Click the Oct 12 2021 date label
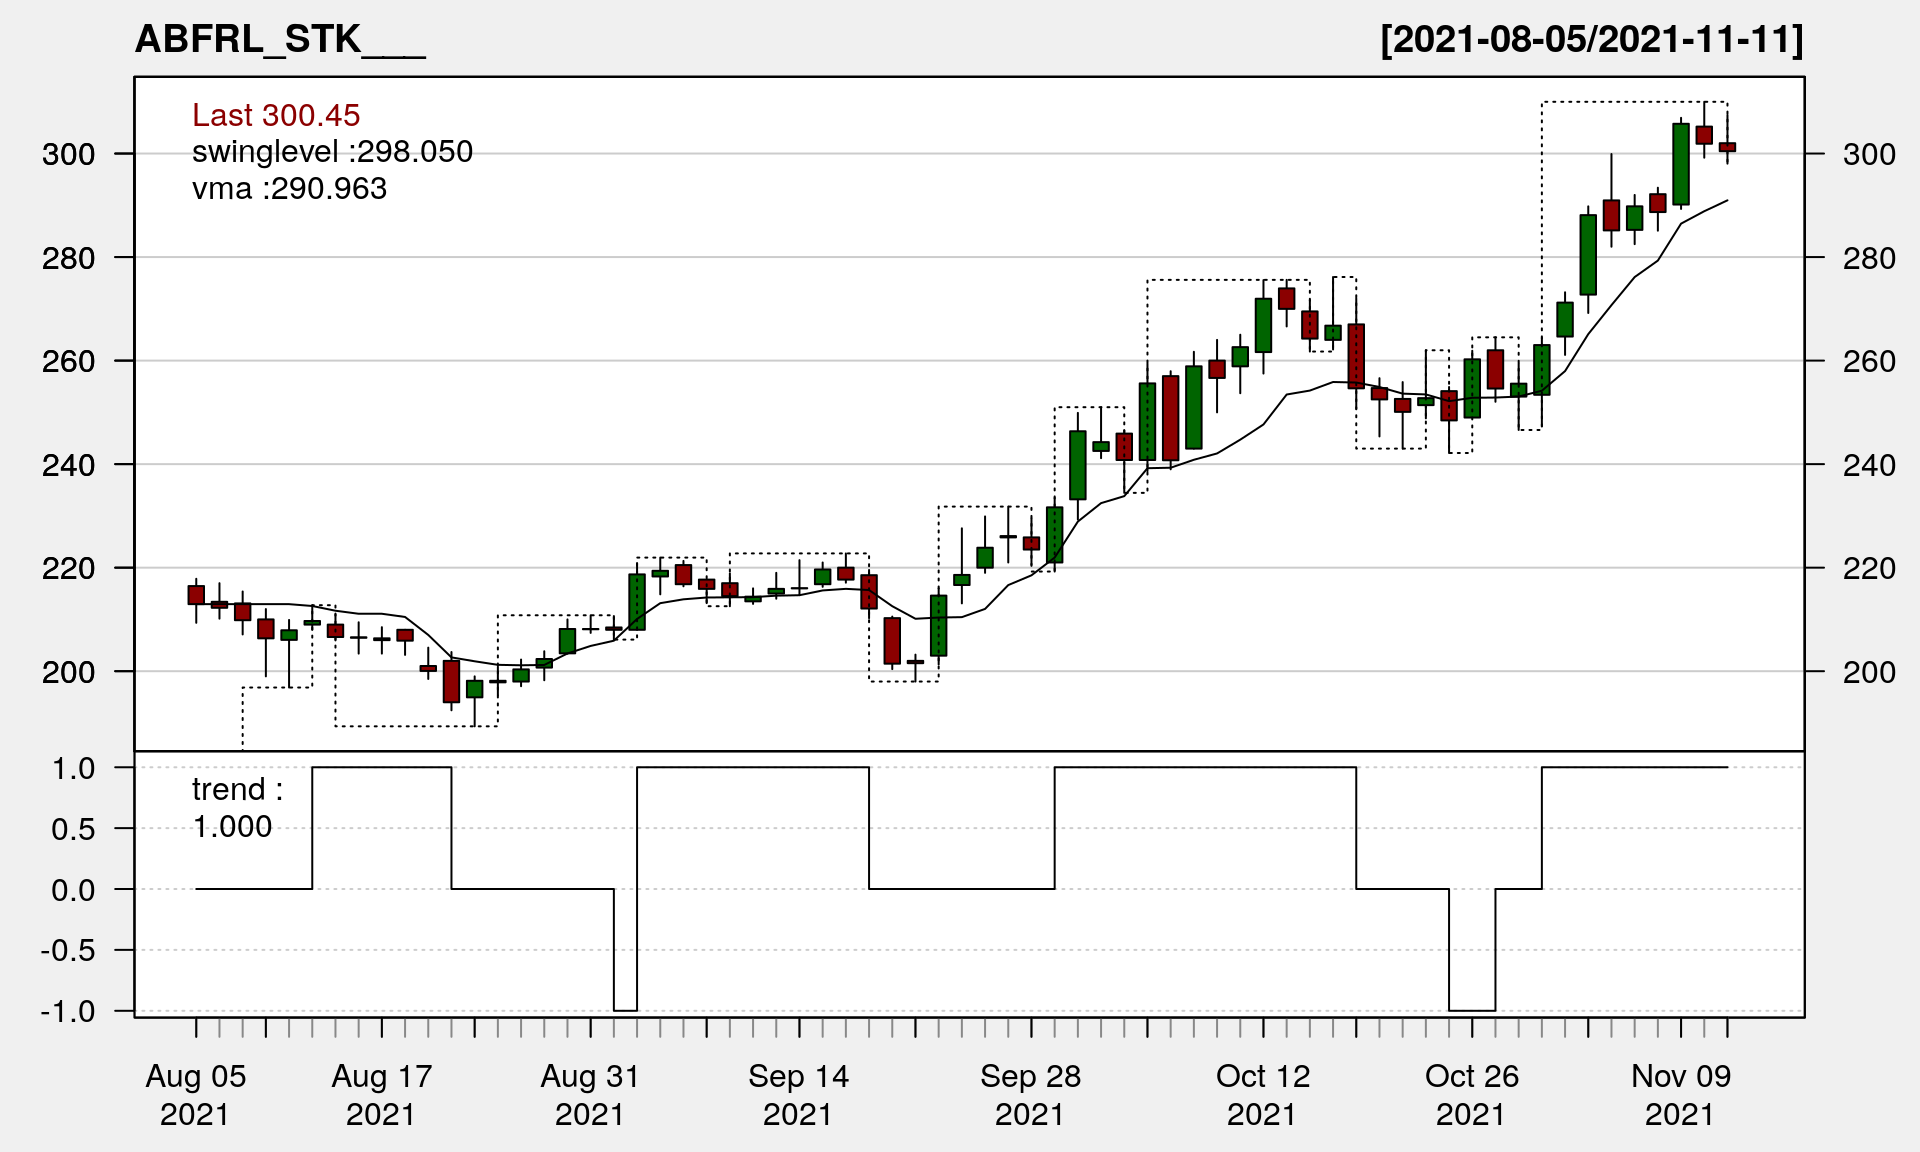The height and width of the screenshot is (1152, 1920). click(1262, 1094)
